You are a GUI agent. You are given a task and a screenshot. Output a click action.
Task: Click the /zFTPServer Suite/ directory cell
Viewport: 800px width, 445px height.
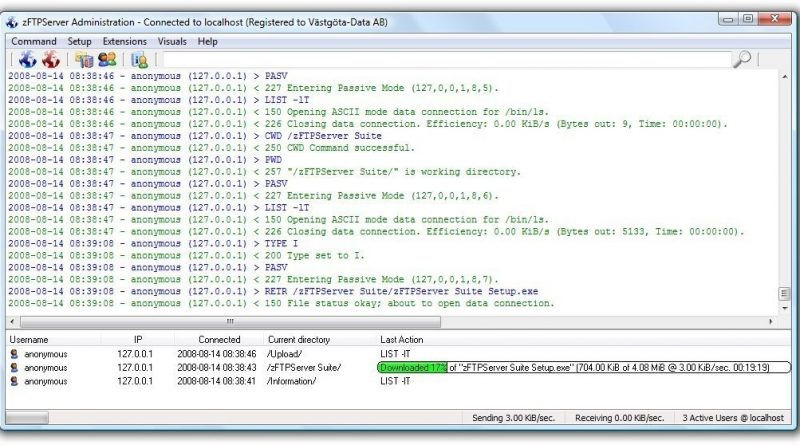coord(304,367)
